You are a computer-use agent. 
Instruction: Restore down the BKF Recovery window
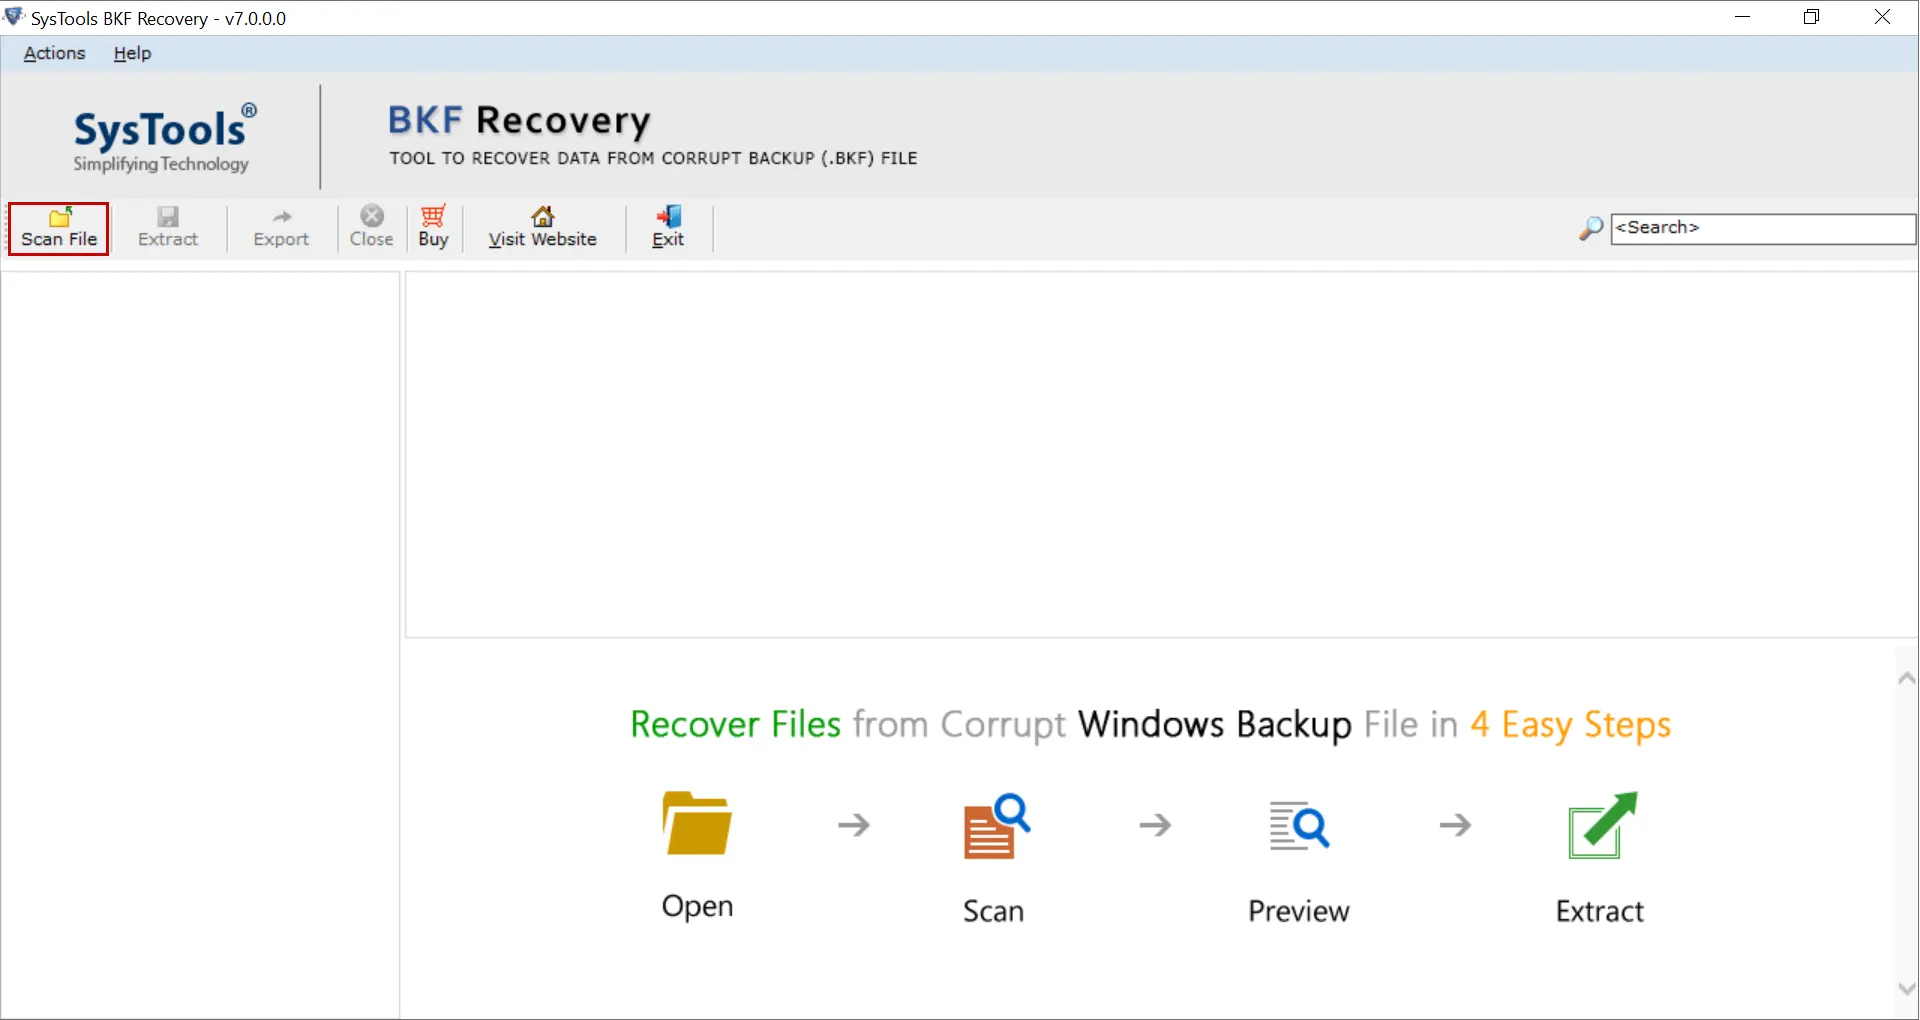(x=1811, y=17)
